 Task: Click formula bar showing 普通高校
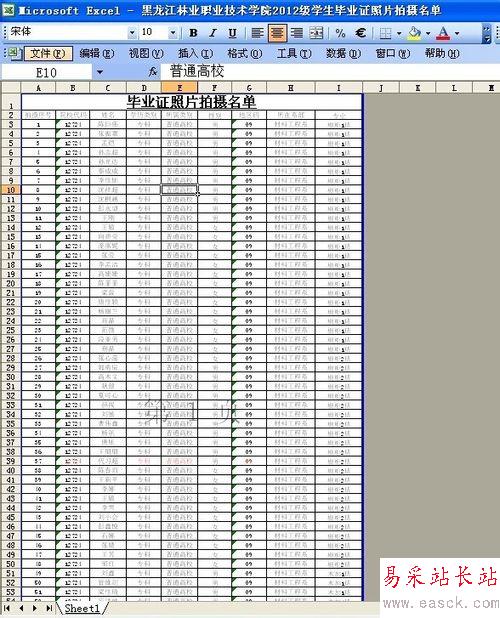click(330, 72)
